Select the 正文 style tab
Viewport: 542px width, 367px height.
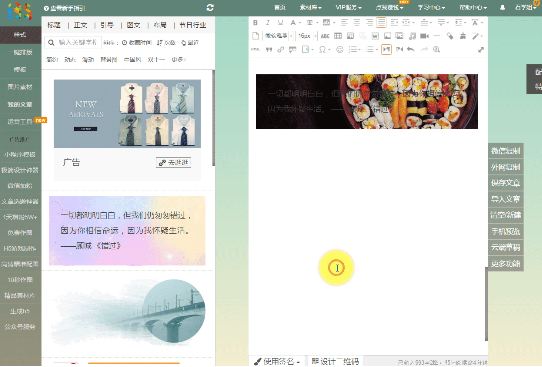[80, 25]
